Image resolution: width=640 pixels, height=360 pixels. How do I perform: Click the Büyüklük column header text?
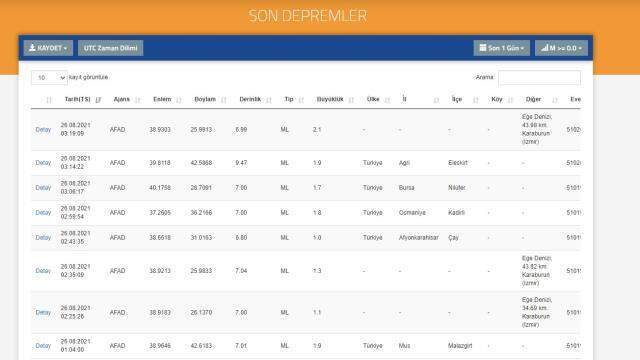point(330,99)
